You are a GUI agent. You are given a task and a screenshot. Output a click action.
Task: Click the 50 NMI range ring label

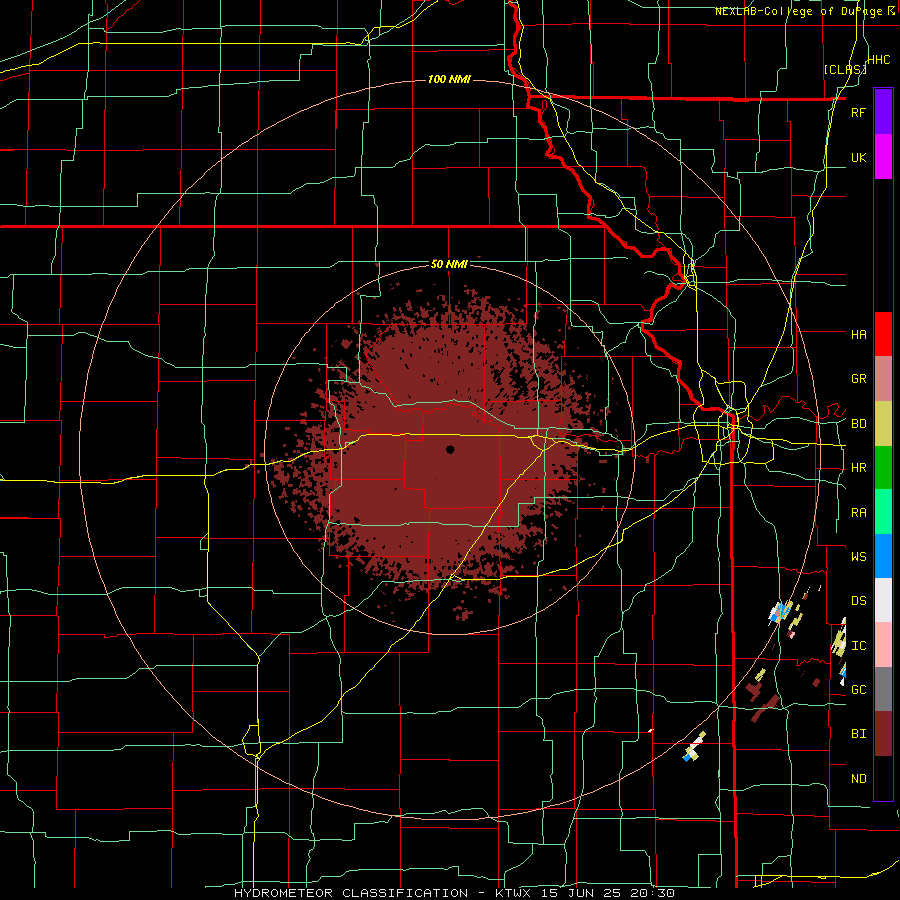click(449, 264)
